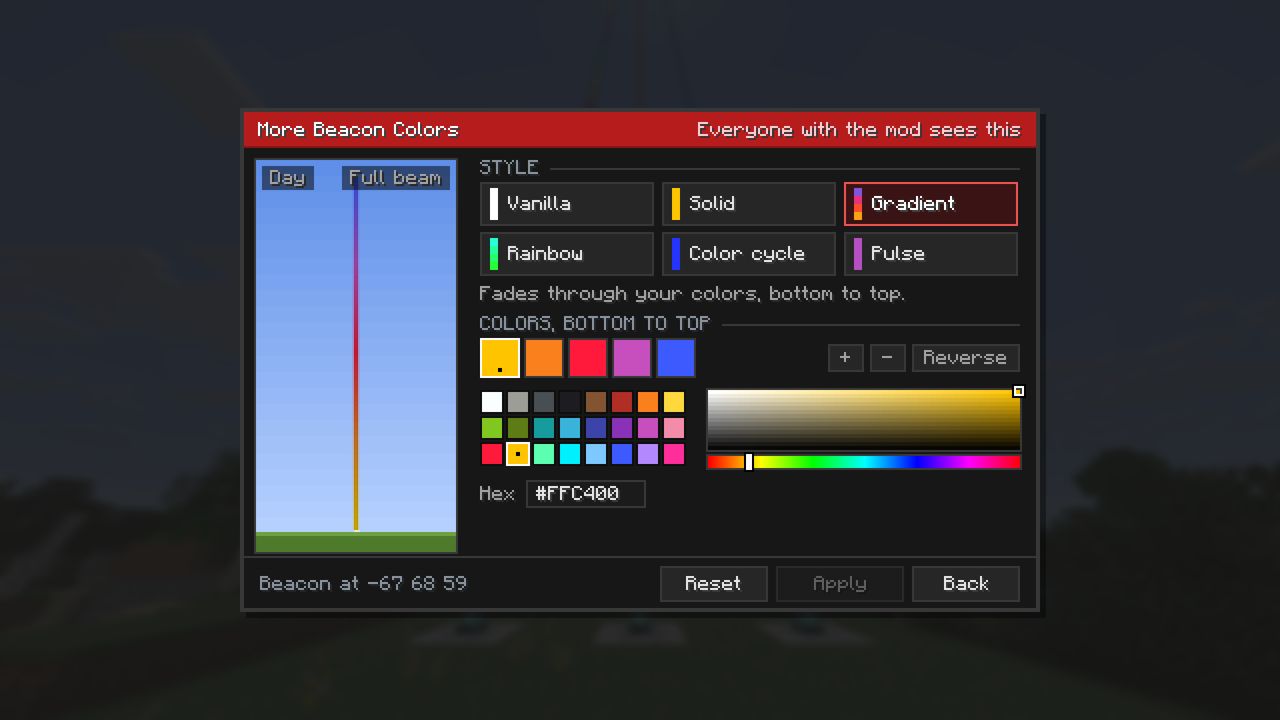This screenshot has height=720, width=1280.
Task: Click the Apply button
Action: tap(839, 584)
